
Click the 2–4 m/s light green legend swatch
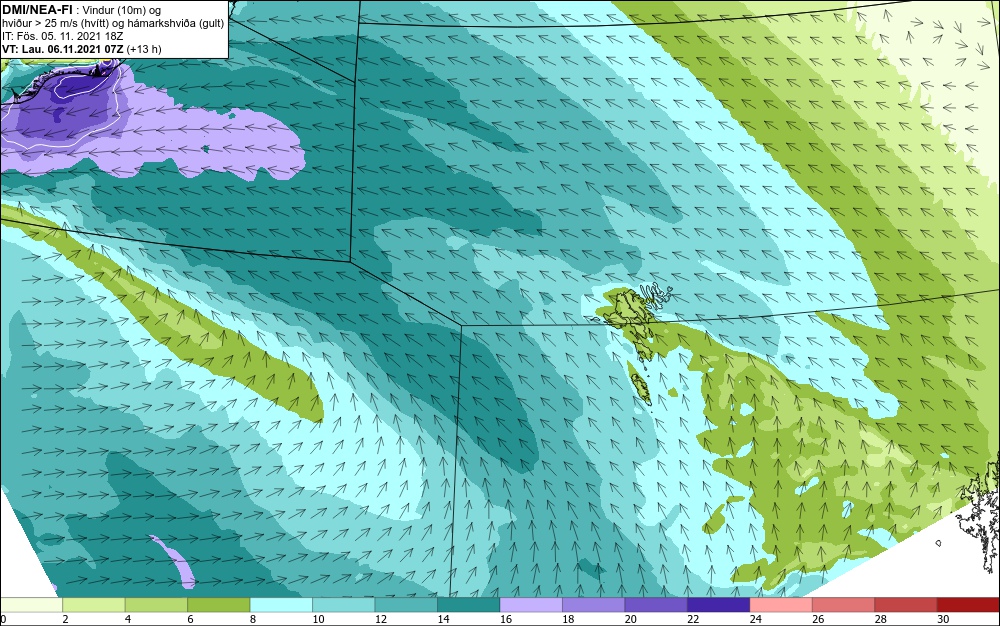pos(94,604)
